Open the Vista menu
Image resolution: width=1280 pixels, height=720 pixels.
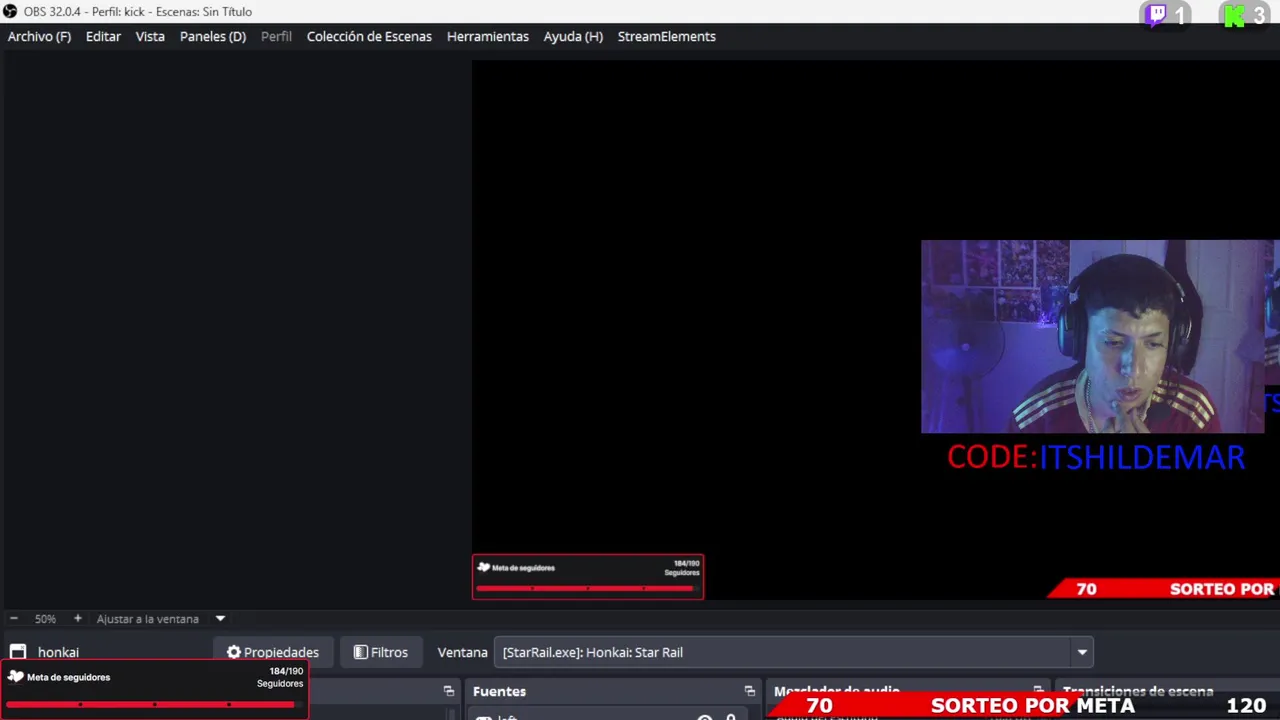pyautogui.click(x=150, y=36)
